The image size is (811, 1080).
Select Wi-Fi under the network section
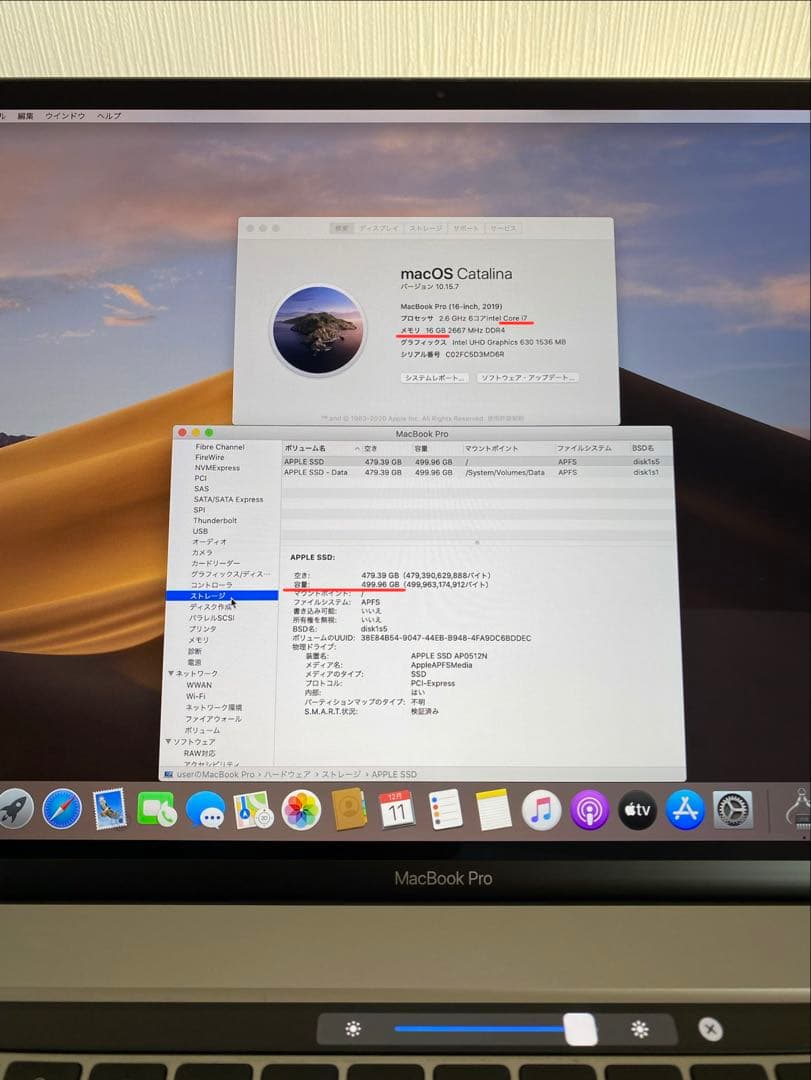pos(198,696)
